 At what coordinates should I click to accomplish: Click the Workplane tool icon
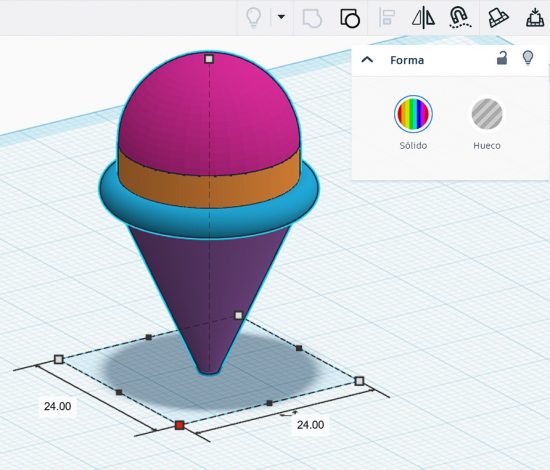click(x=498, y=18)
